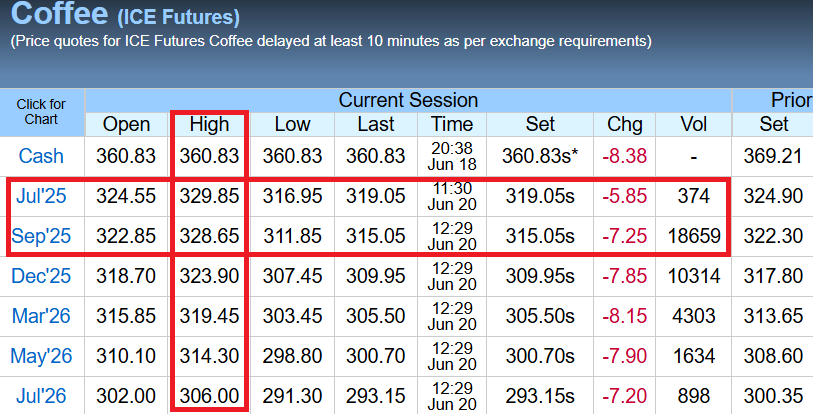Viewport: 813px width, 414px height.
Task: Select Sep'25 prior settle 322.30
Action: click(x=773, y=236)
